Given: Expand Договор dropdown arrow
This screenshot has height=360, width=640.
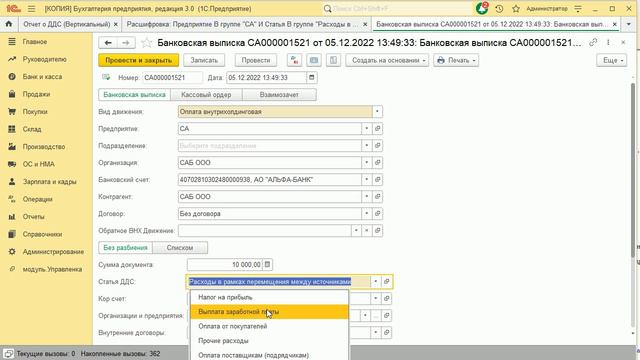Looking at the screenshot, I should (367, 213).
